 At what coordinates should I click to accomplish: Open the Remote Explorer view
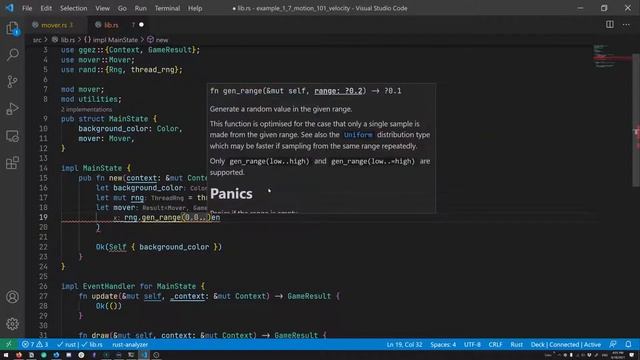tap(12, 136)
